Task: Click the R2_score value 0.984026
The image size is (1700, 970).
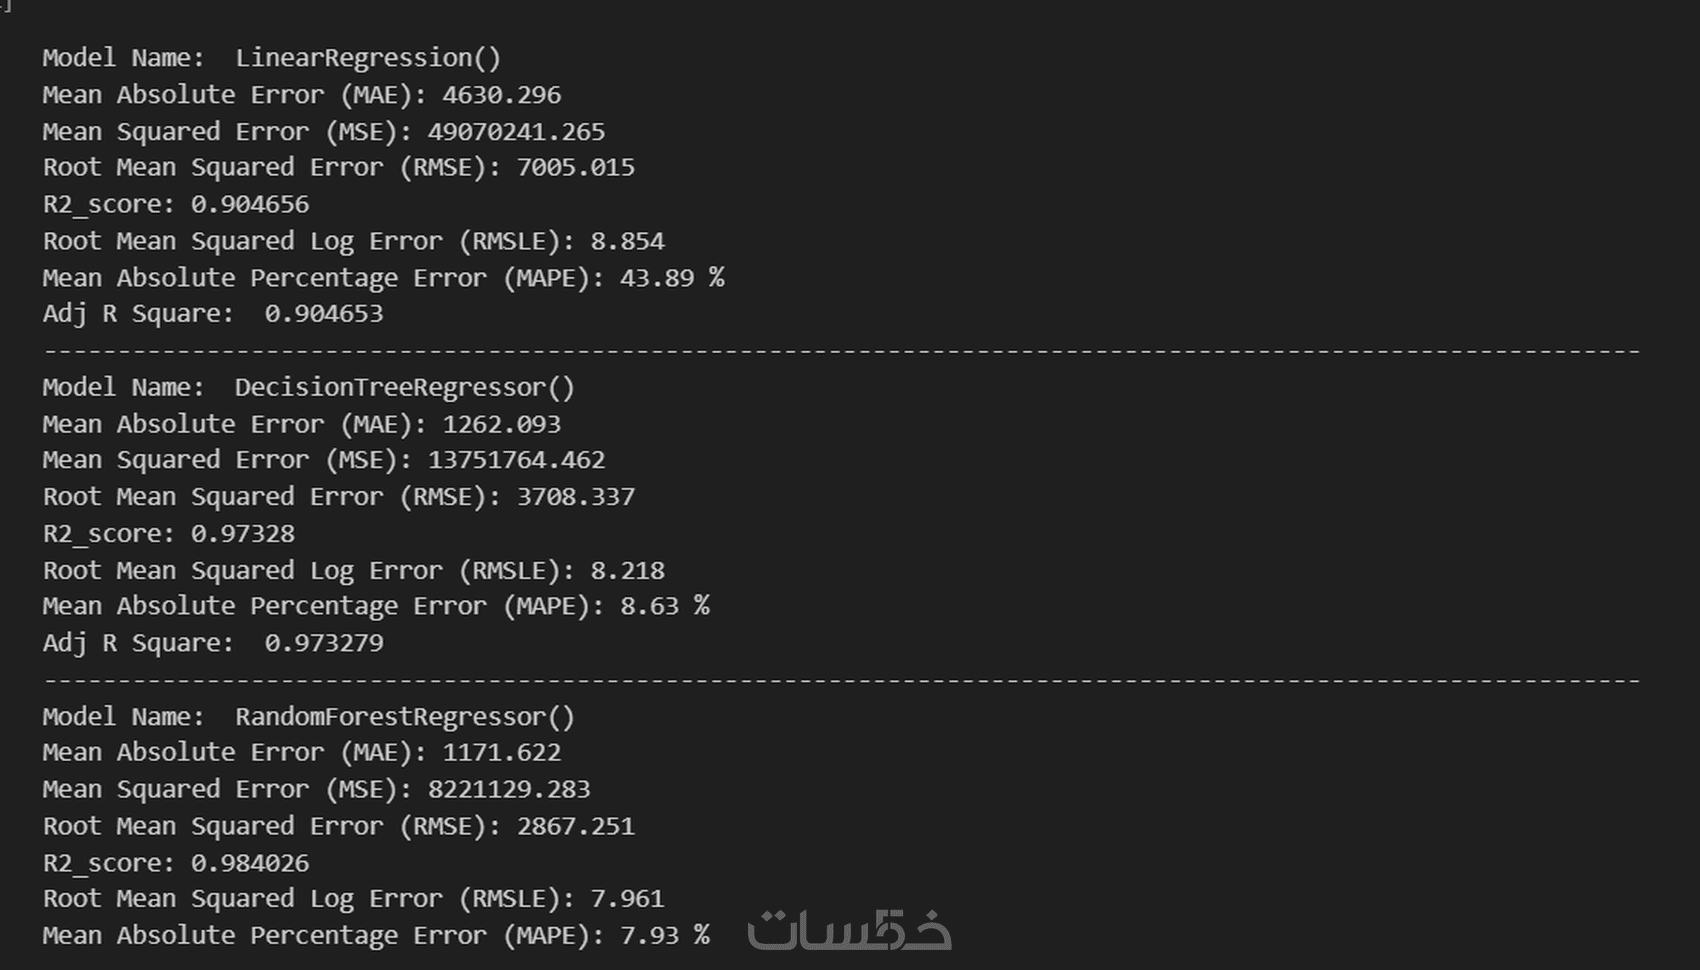Action: tap(250, 863)
